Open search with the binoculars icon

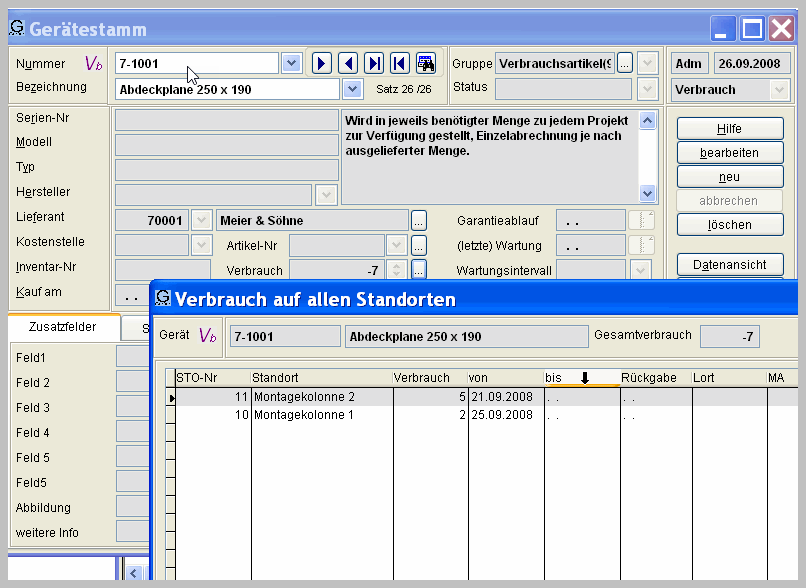[426, 63]
